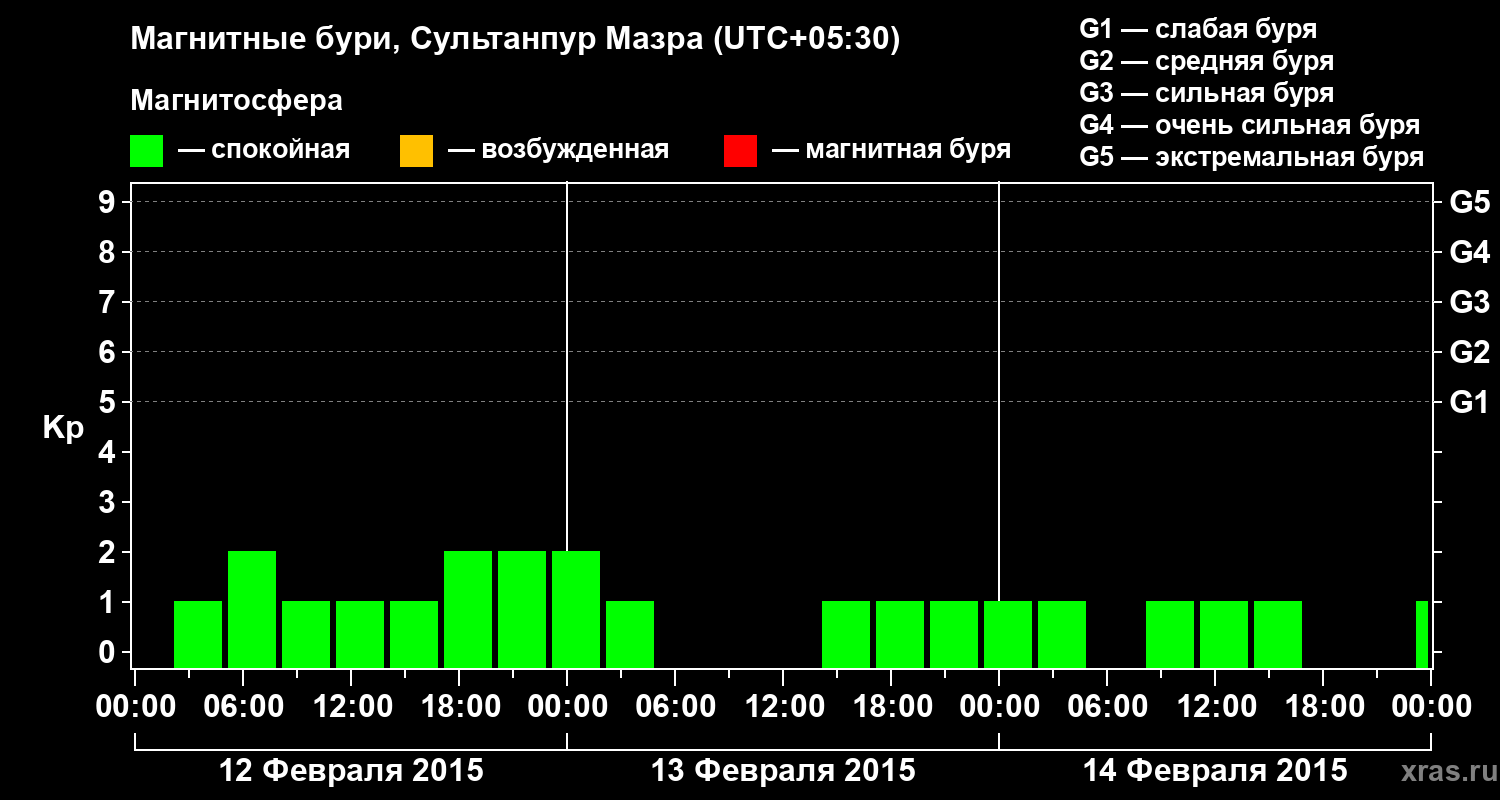Click 'G4 — очень сильная буря' legend line

[1250, 125]
